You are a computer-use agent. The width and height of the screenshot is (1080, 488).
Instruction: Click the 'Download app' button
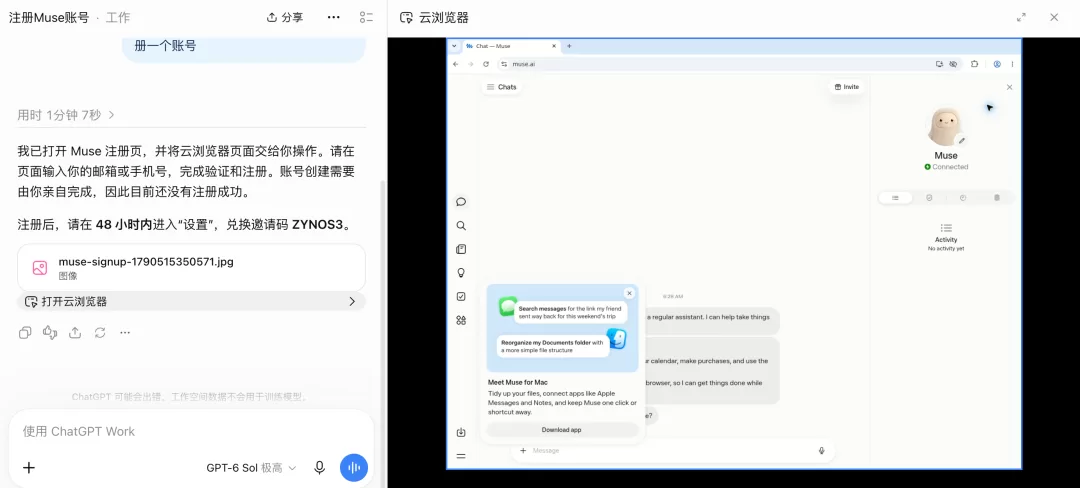562,429
